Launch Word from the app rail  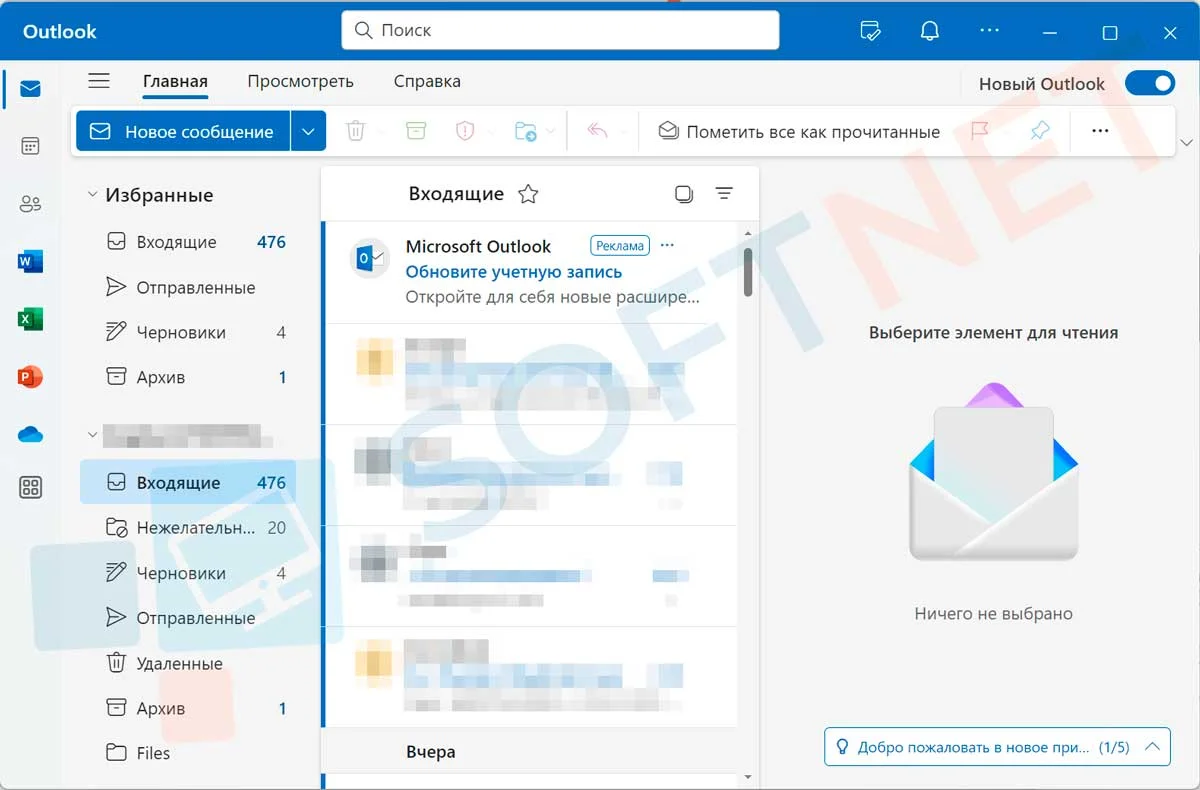[30, 262]
